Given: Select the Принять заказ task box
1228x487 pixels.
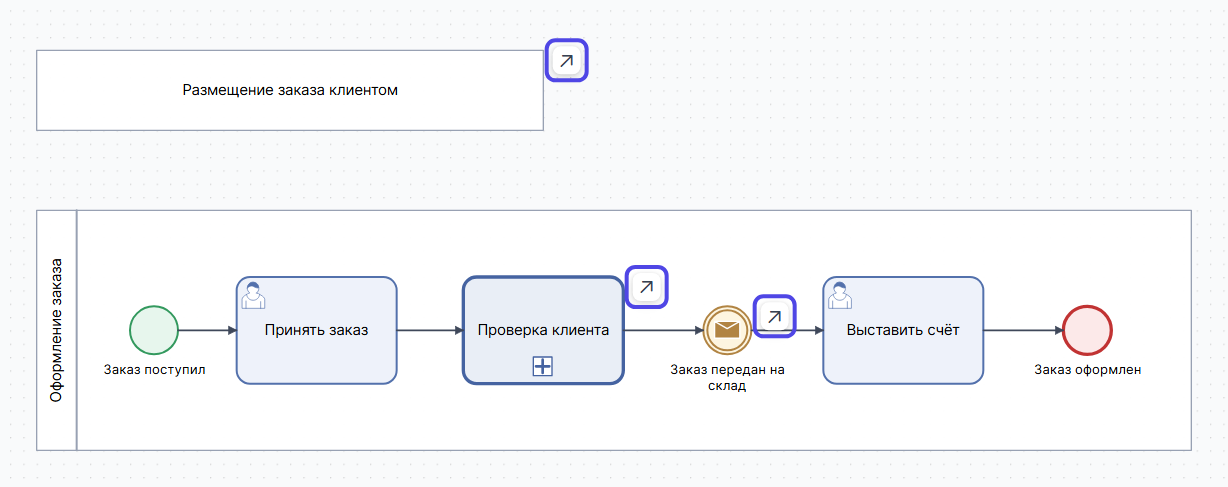Looking at the screenshot, I should (317, 330).
